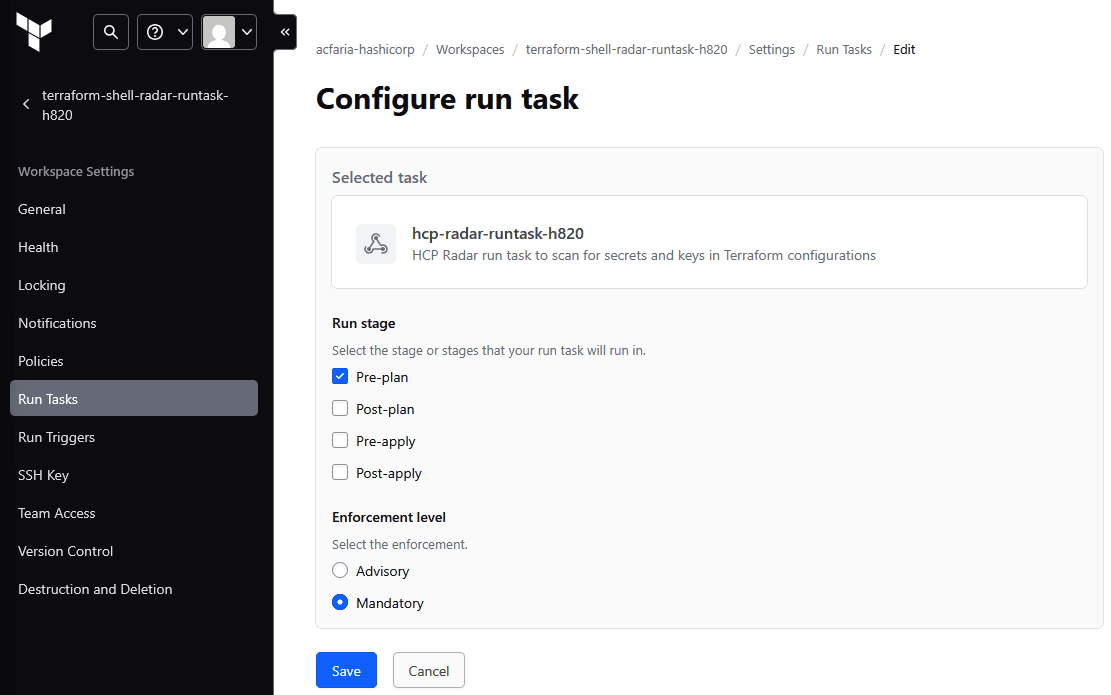Navigate to Workspaces in breadcrumb

(470, 49)
